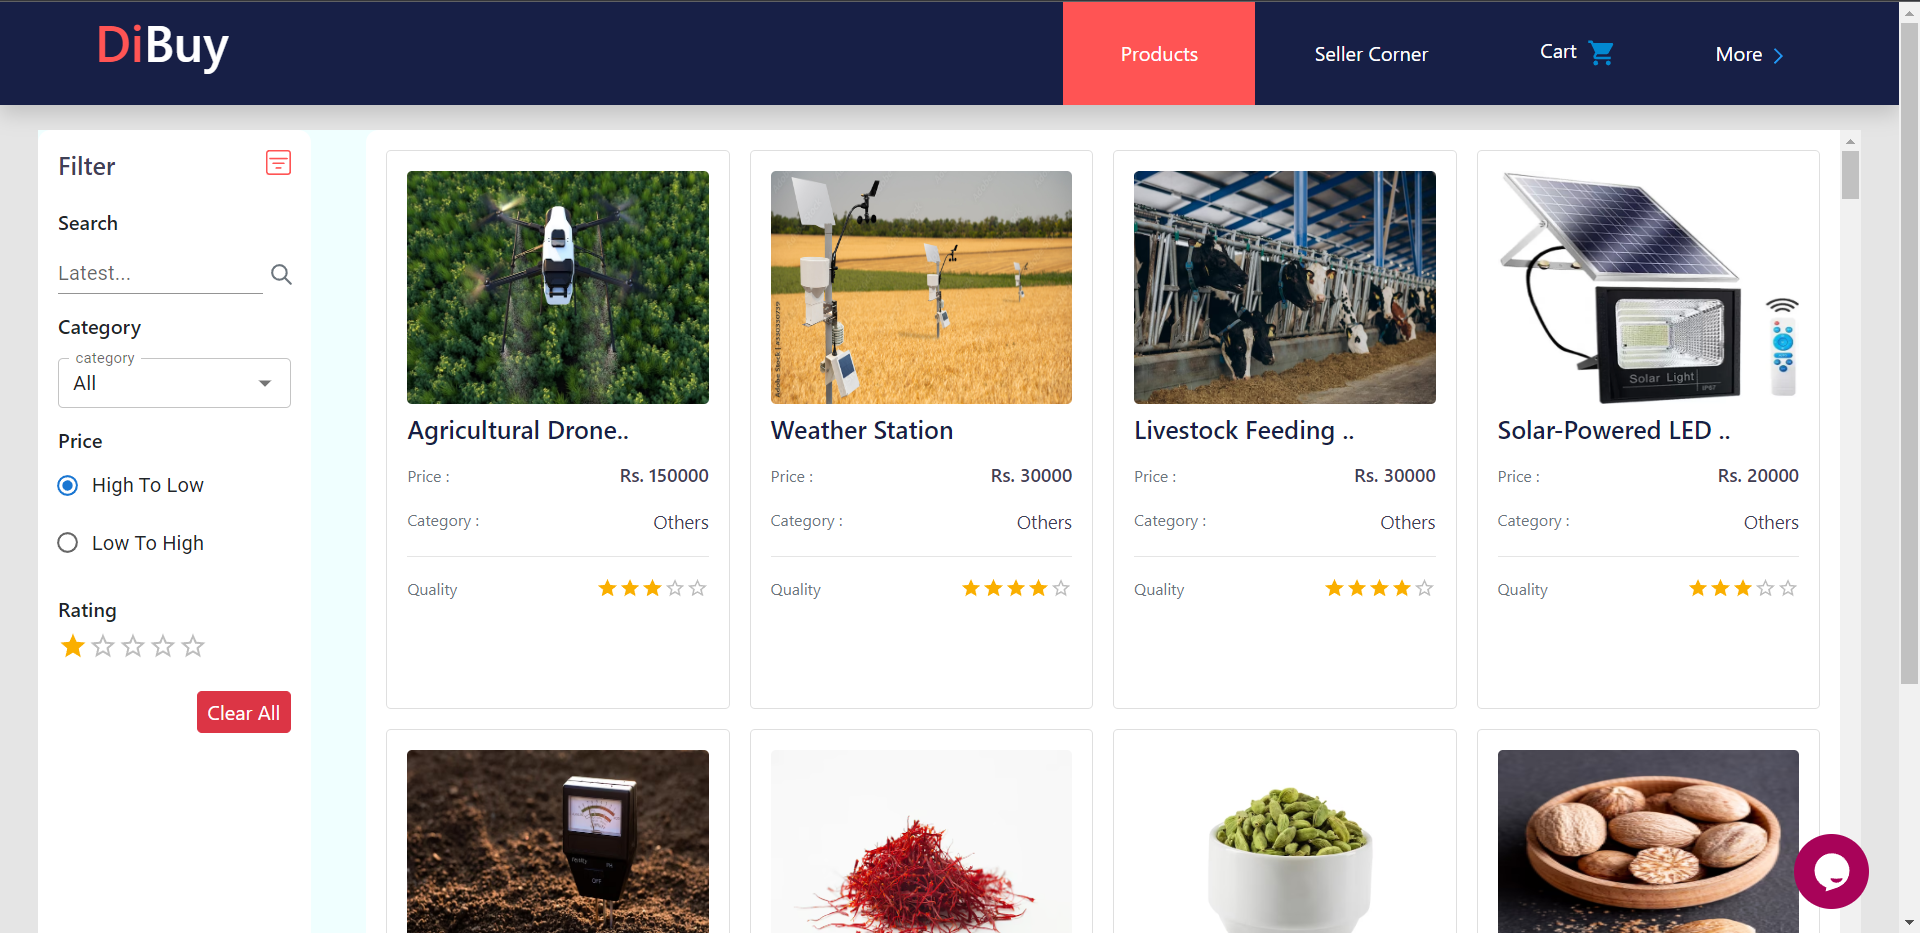
Task: Click the search magnifier icon
Action: click(281, 274)
